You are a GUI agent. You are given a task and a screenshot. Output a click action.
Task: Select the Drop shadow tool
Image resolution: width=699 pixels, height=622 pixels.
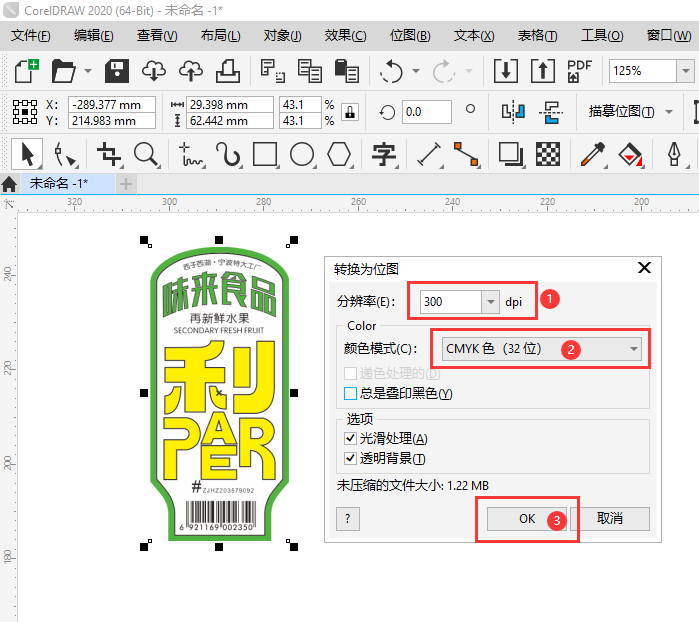click(x=511, y=155)
